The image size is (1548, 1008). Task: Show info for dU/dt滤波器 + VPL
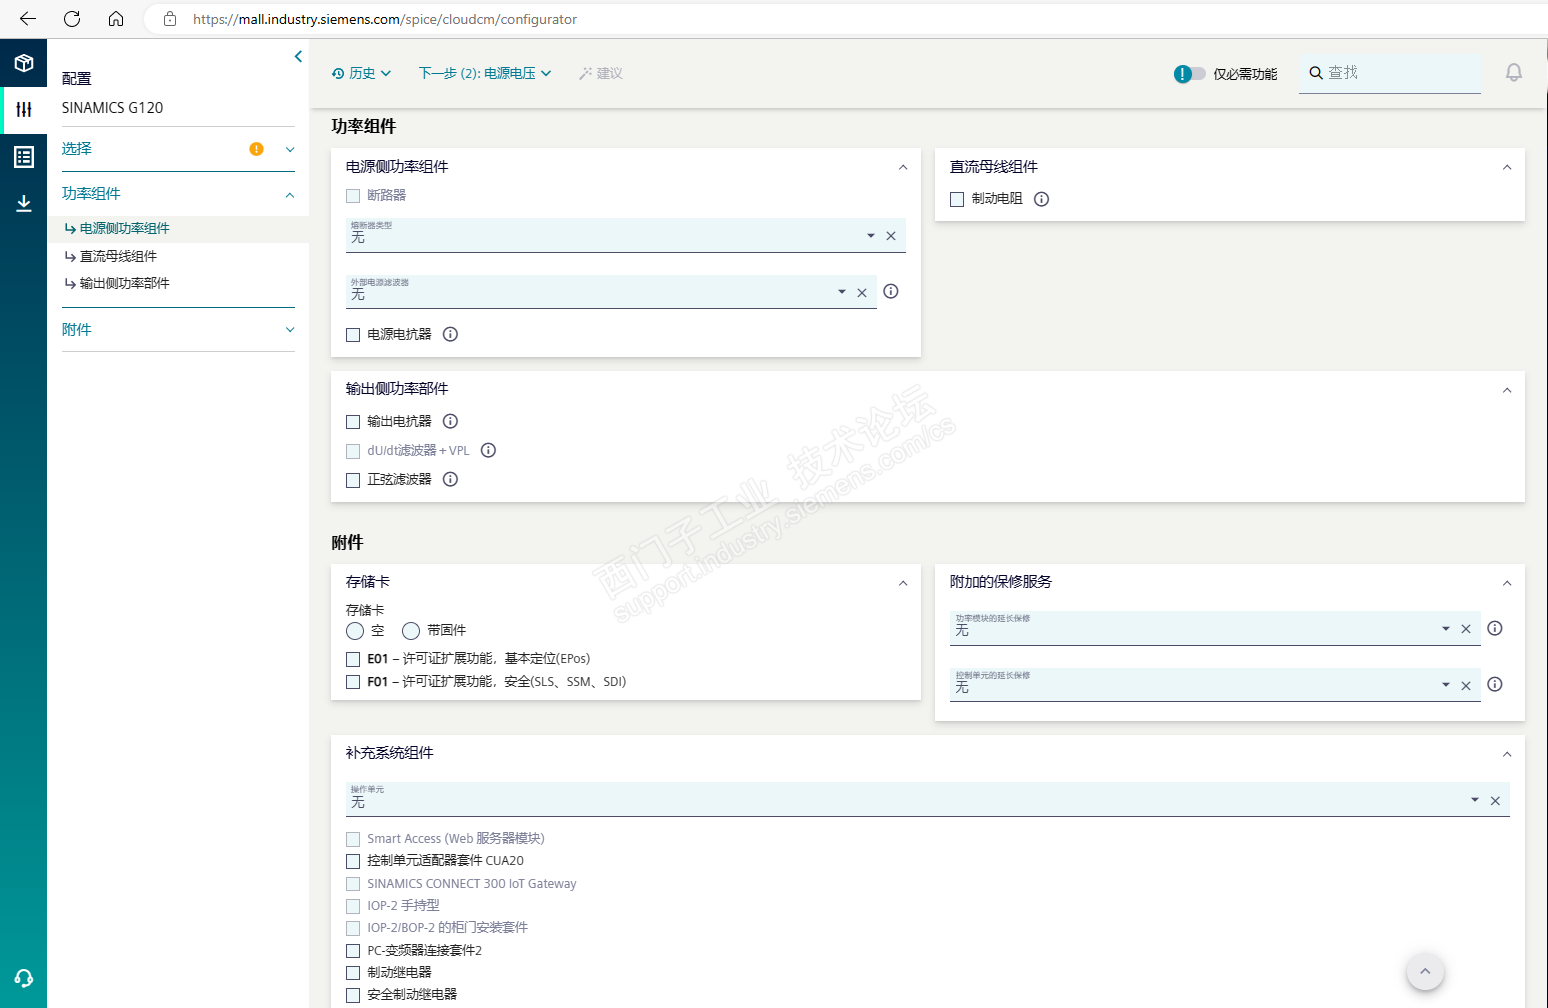[x=488, y=450]
